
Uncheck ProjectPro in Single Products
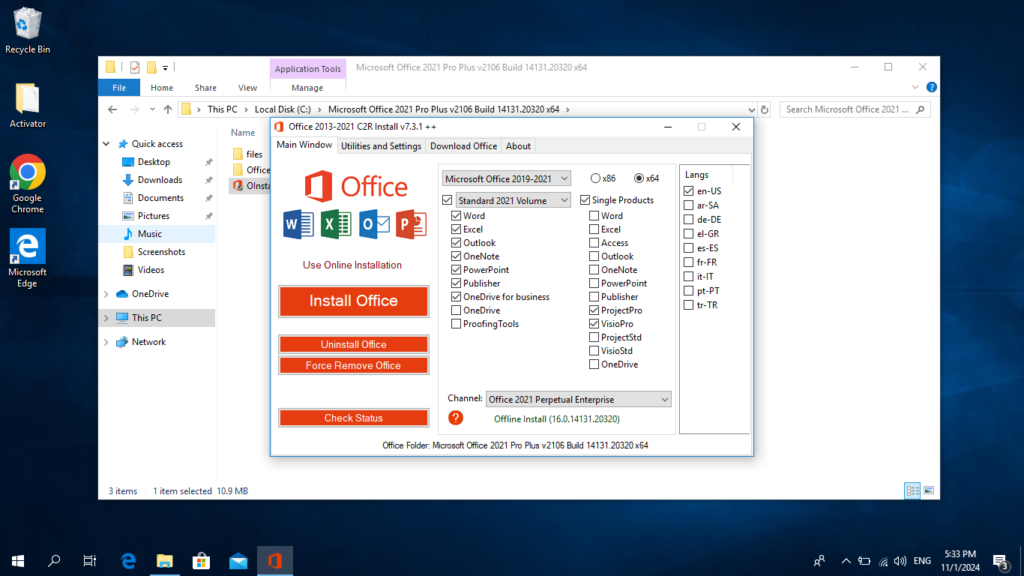[594, 310]
